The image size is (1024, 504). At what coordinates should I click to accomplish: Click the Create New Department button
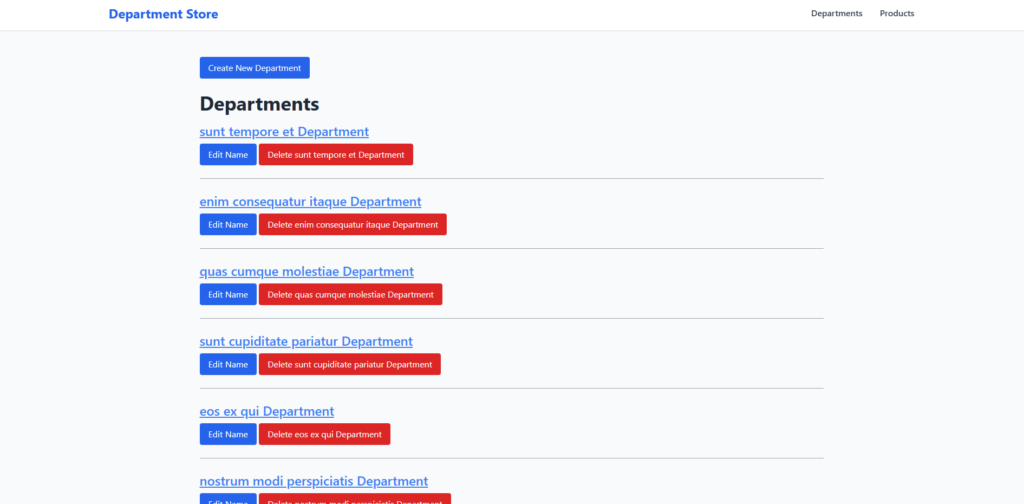(x=254, y=68)
